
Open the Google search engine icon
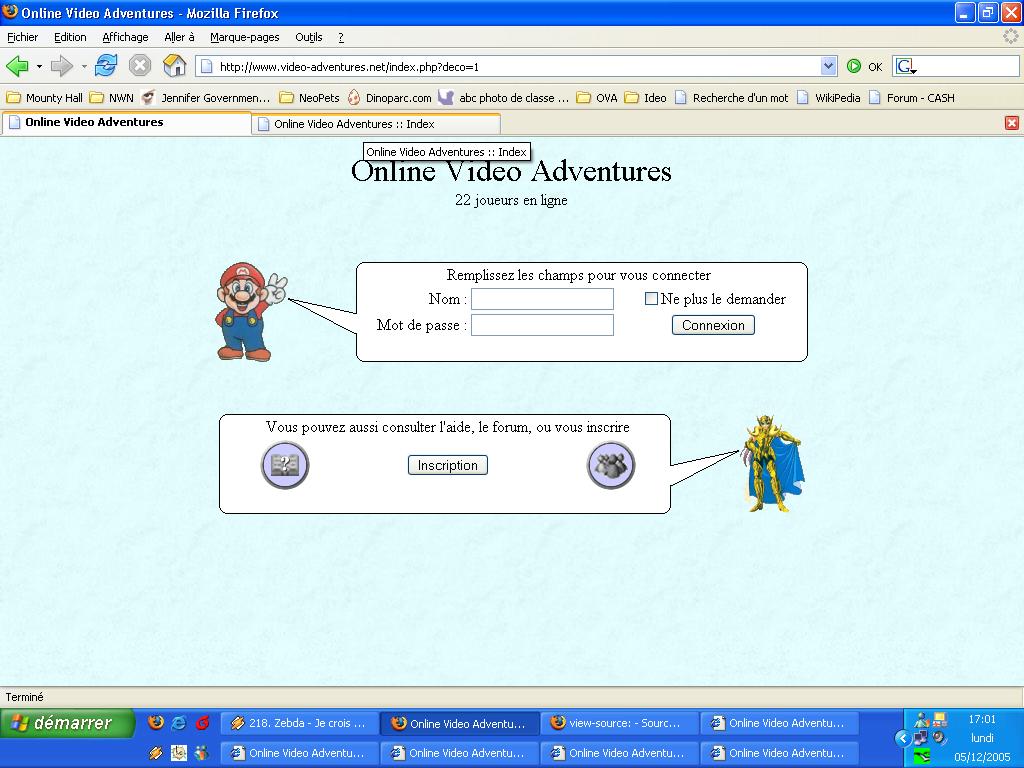tap(905, 67)
